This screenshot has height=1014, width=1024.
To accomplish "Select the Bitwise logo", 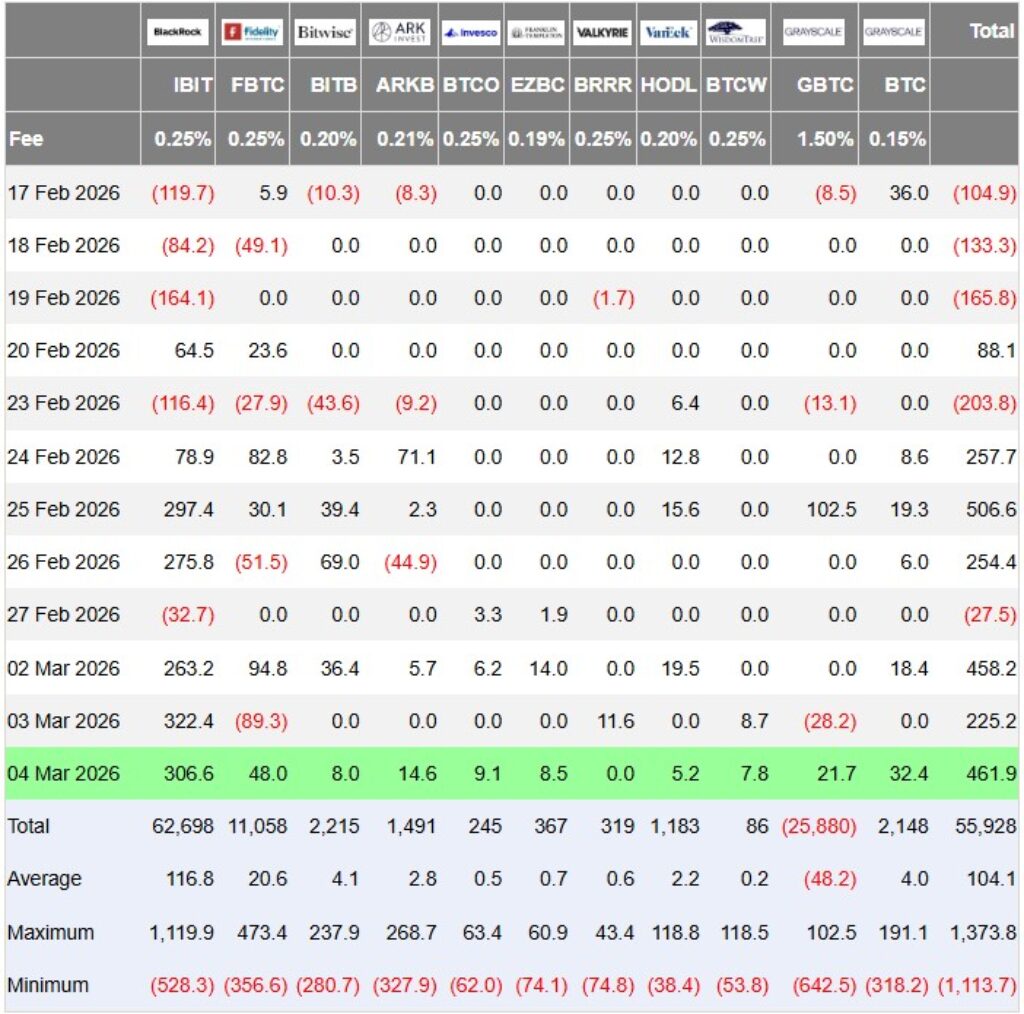I will tap(325, 32).
